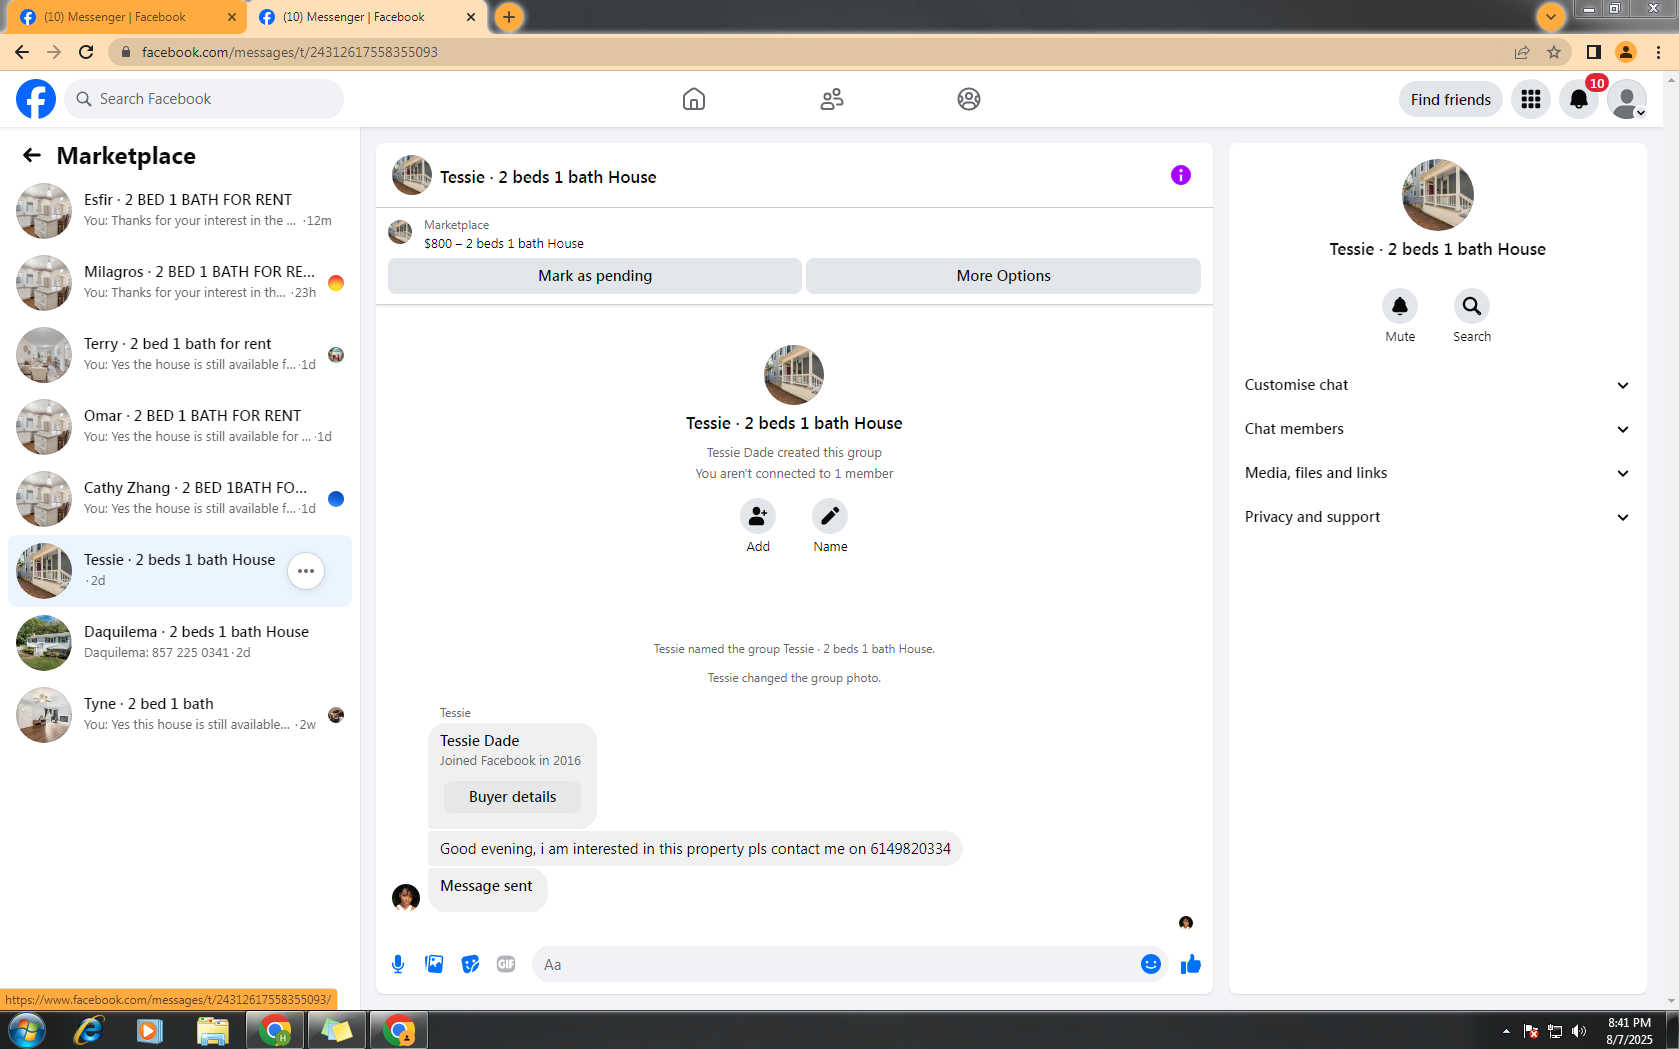Open the $800 2 beds 1 bath listing link
The height and width of the screenshot is (1049, 1679).
pos(504,243)
